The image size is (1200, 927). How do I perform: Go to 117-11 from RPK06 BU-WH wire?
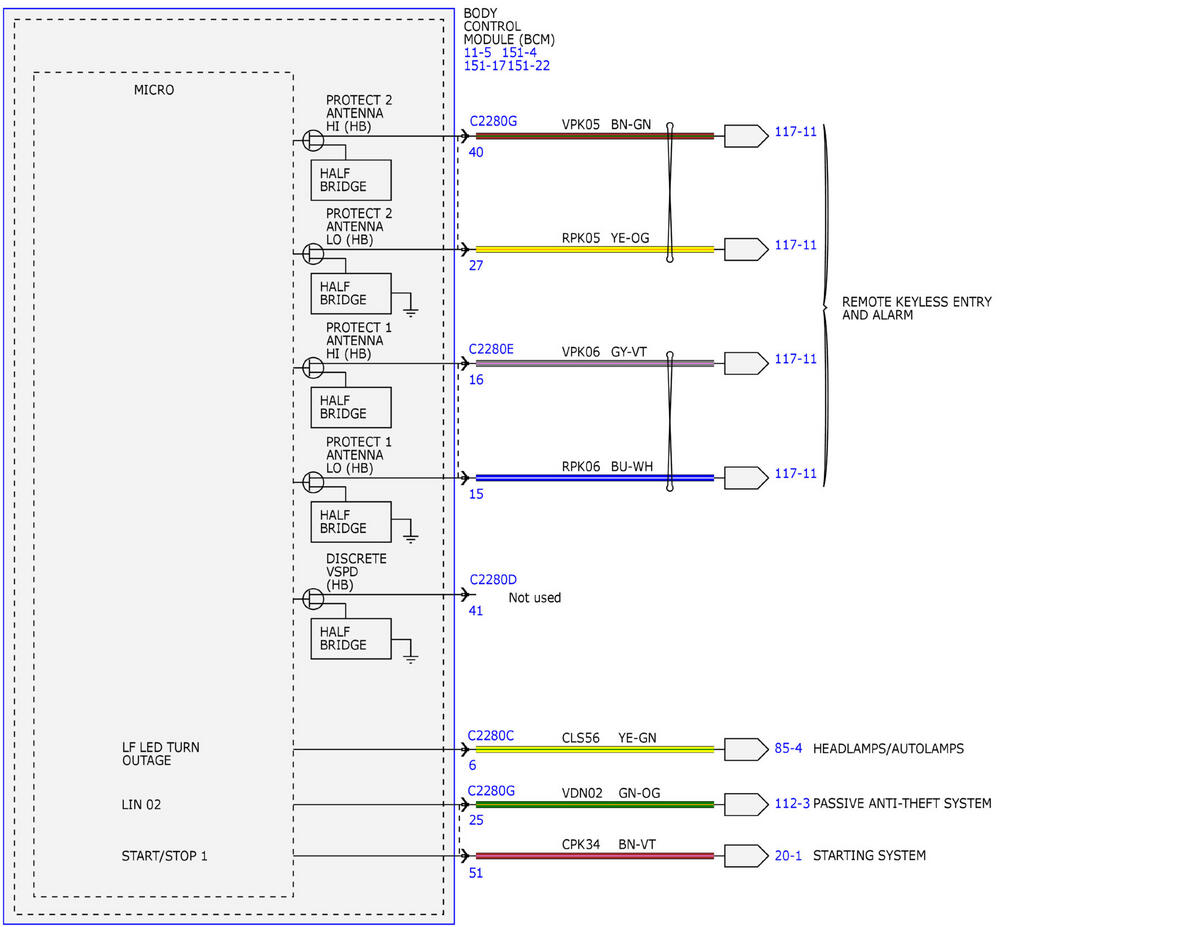coord(796,473)
